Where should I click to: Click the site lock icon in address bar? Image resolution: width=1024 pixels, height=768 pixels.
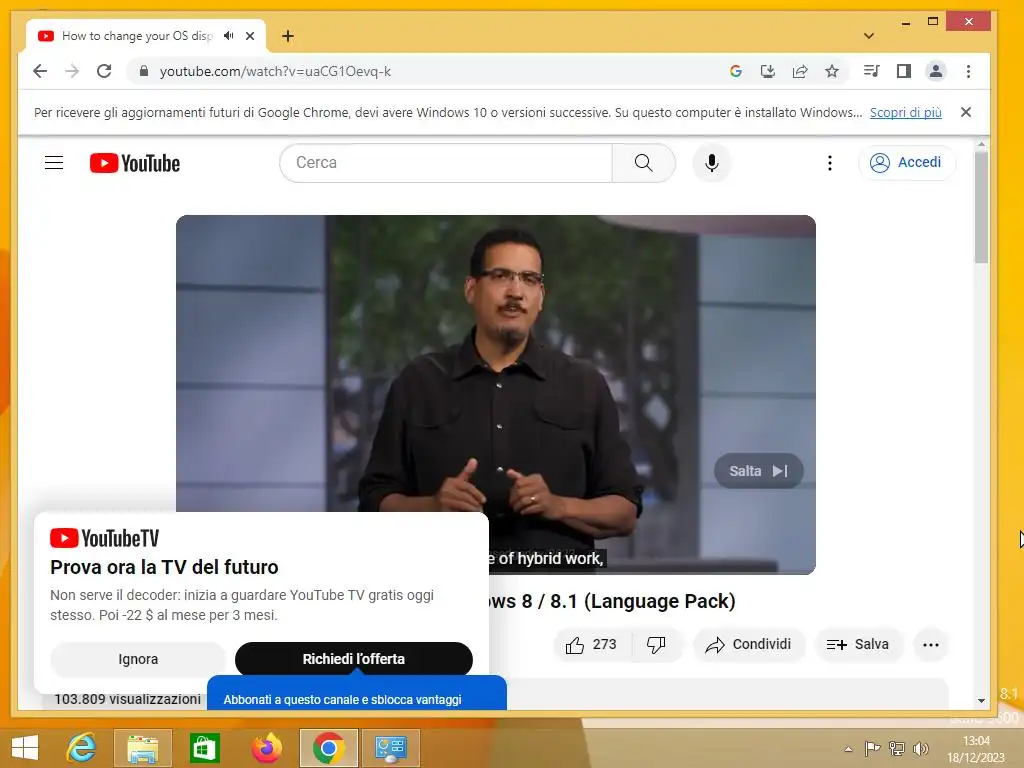click(144, 71)
